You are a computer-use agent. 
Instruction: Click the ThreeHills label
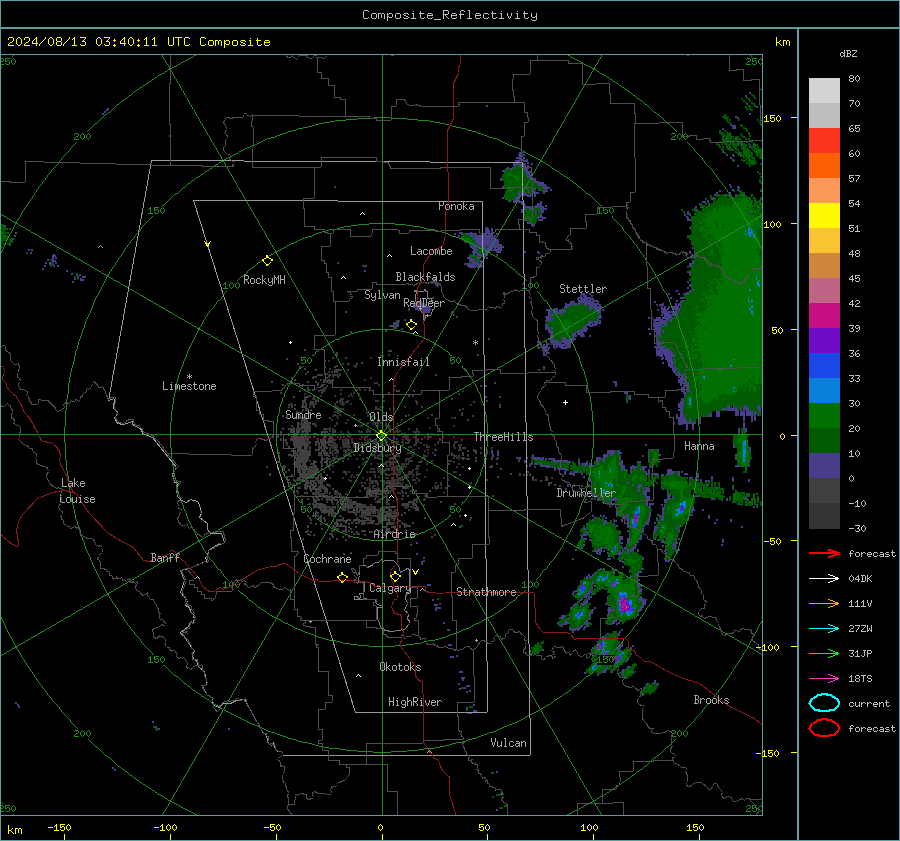(503, 437)
